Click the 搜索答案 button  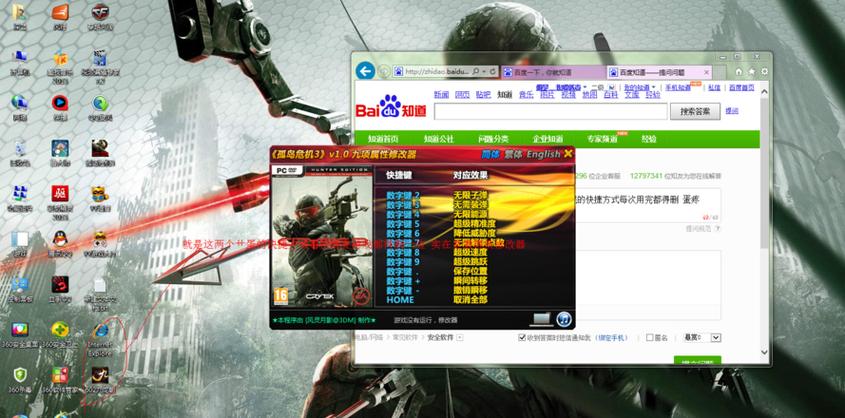click(x=695, y=112)
